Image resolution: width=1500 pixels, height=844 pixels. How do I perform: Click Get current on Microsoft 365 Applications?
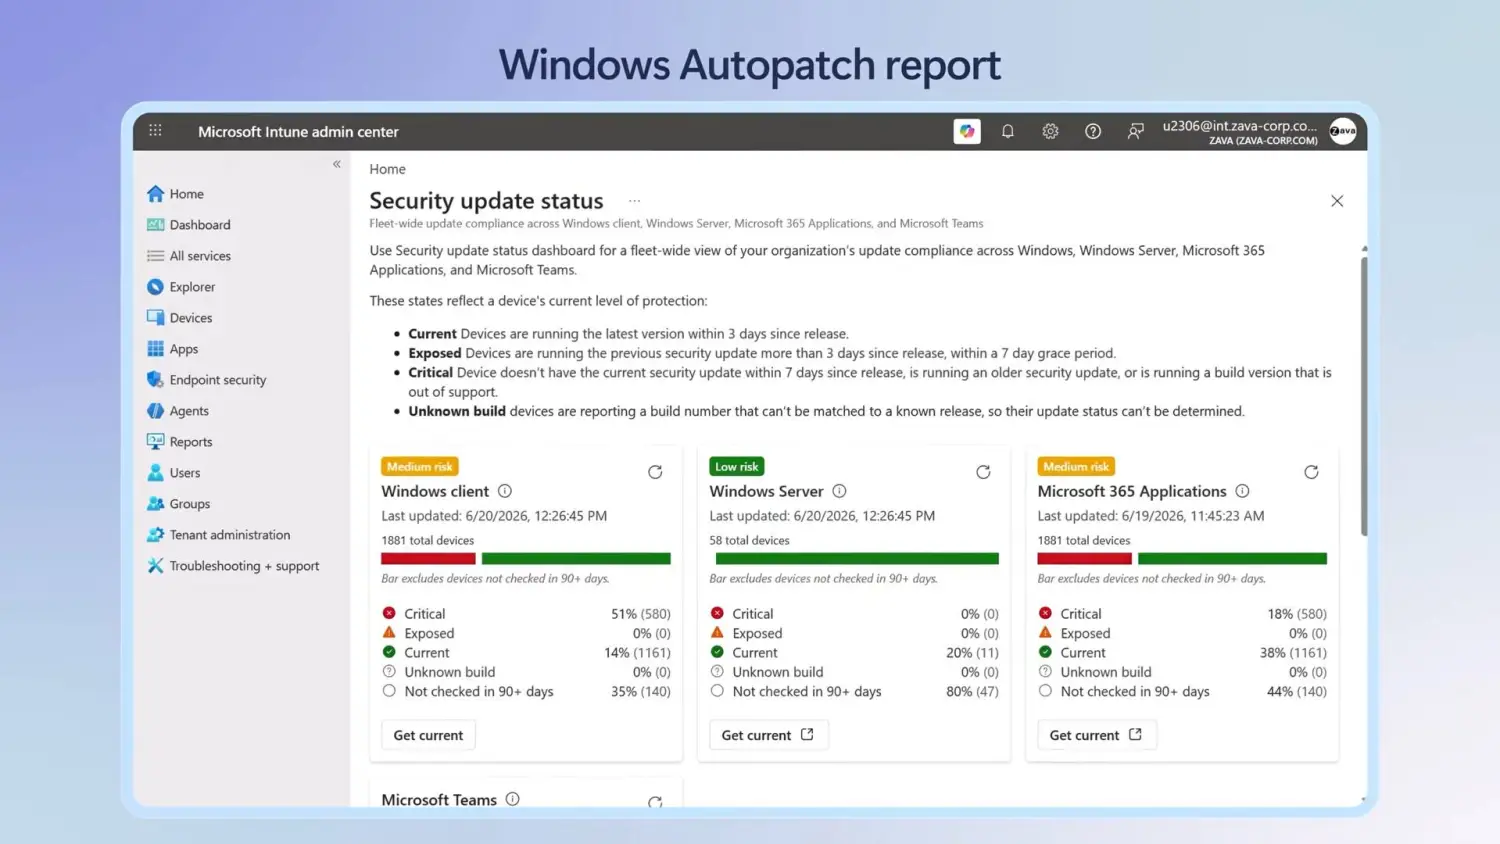1096,735
